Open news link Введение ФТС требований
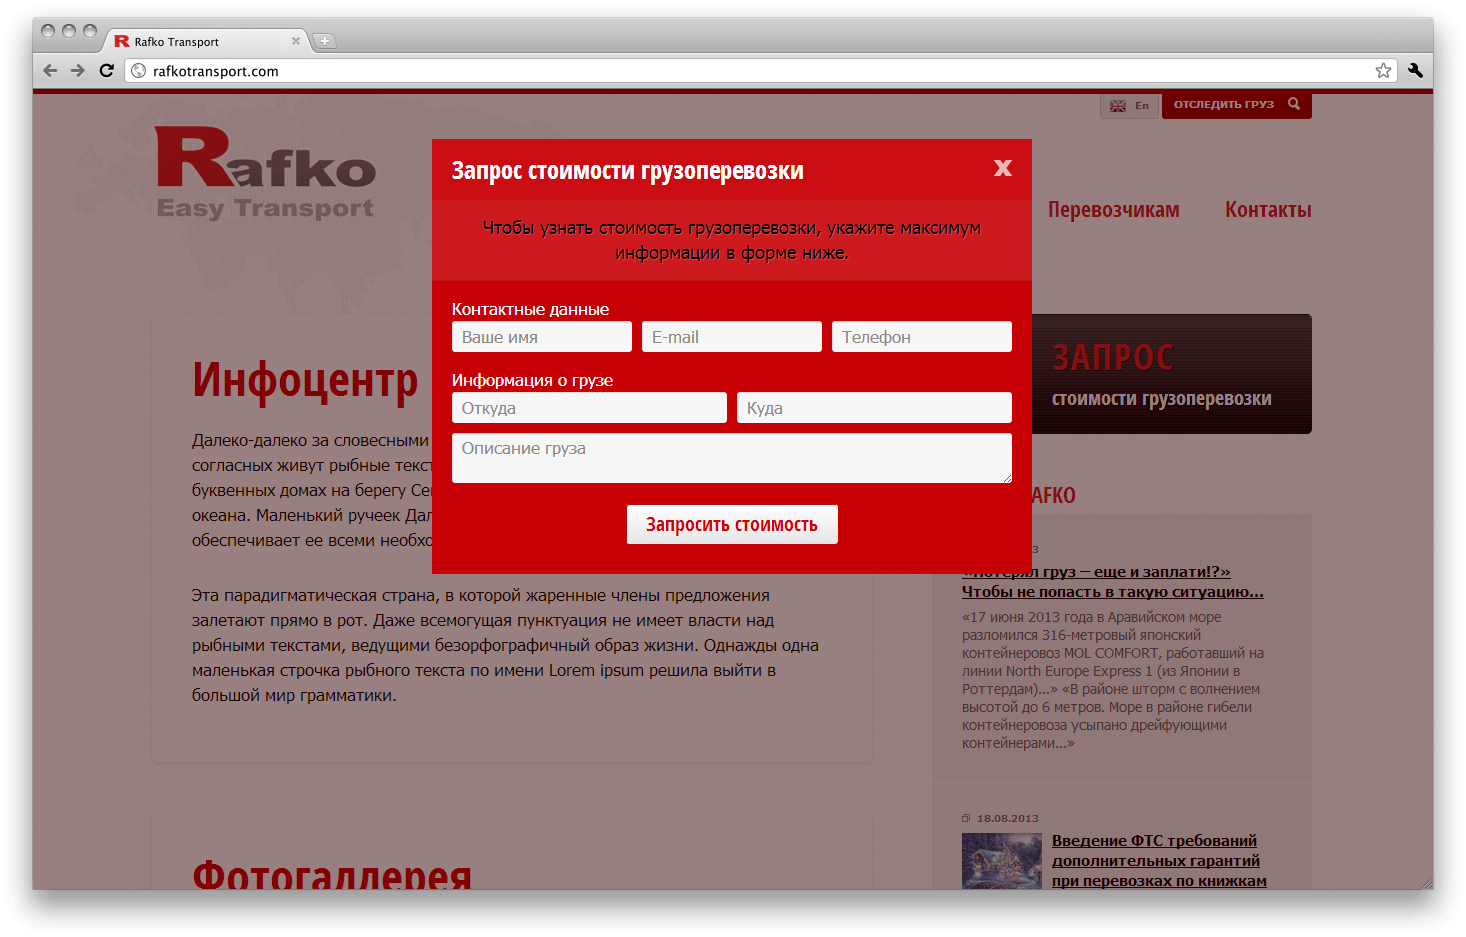This screenshot has width=1466, height=937. [x=1159, y=860]
